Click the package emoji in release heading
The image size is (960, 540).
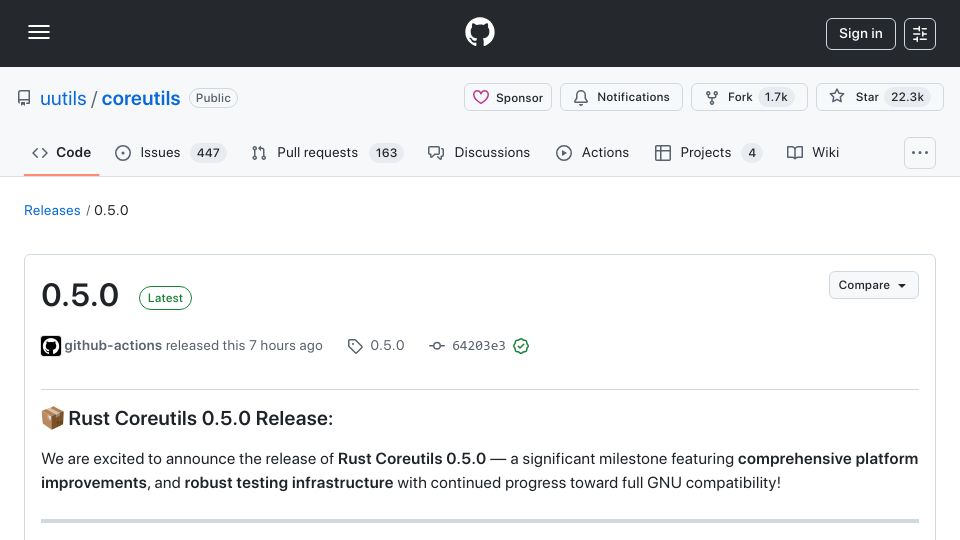click(53, 418)
